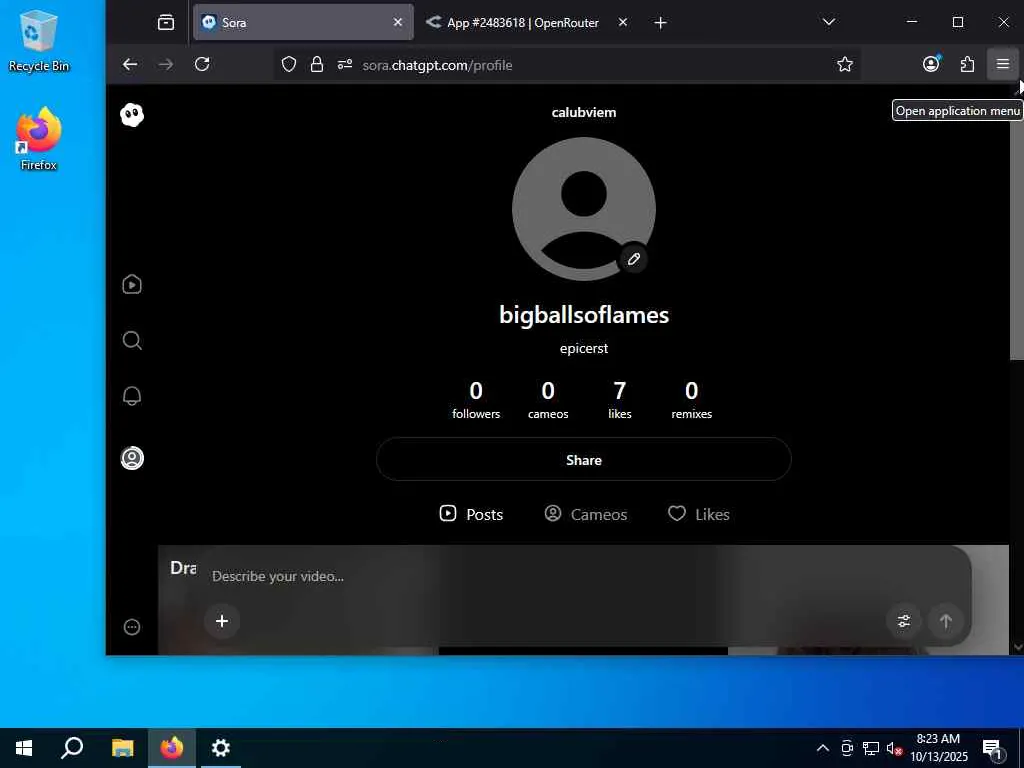Open a new browser tab
This screenshot has height=768, width=1024.
pos(660,23)
